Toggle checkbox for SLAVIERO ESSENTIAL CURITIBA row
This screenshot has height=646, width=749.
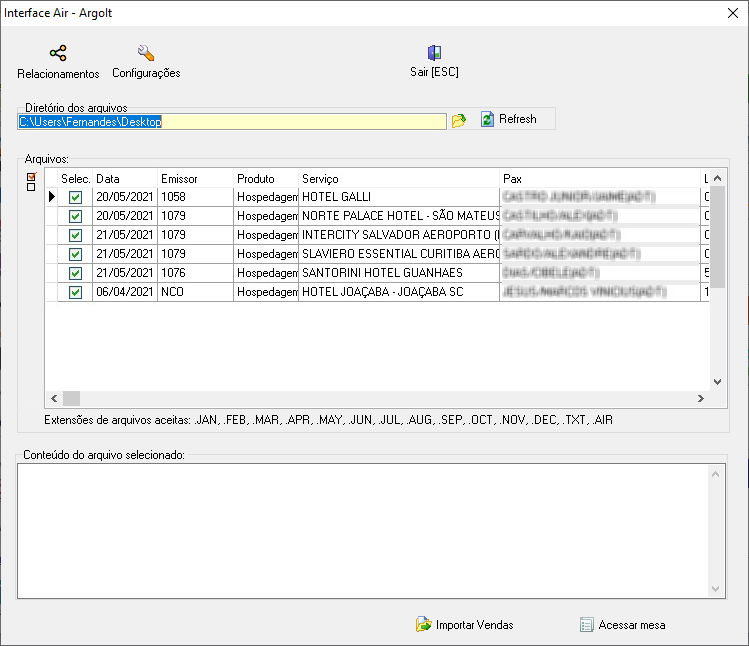75,254
